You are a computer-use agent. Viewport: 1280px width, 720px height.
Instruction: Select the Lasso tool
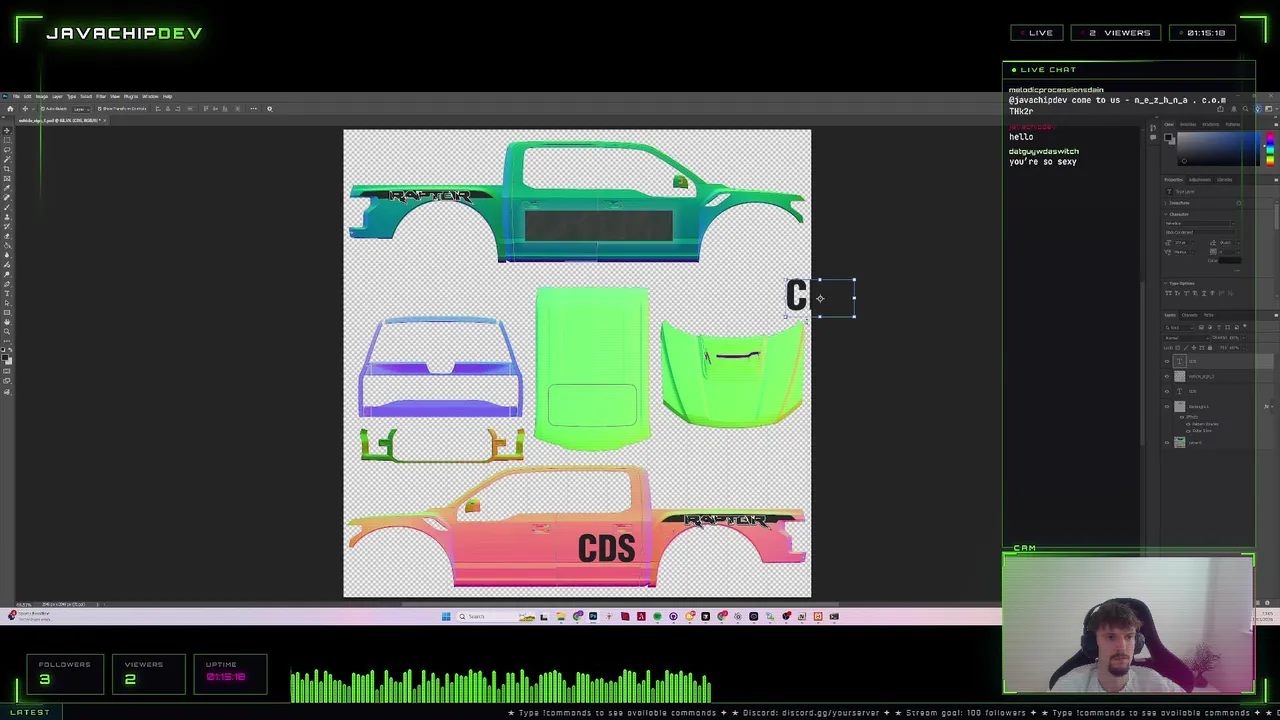coord(7,150)
